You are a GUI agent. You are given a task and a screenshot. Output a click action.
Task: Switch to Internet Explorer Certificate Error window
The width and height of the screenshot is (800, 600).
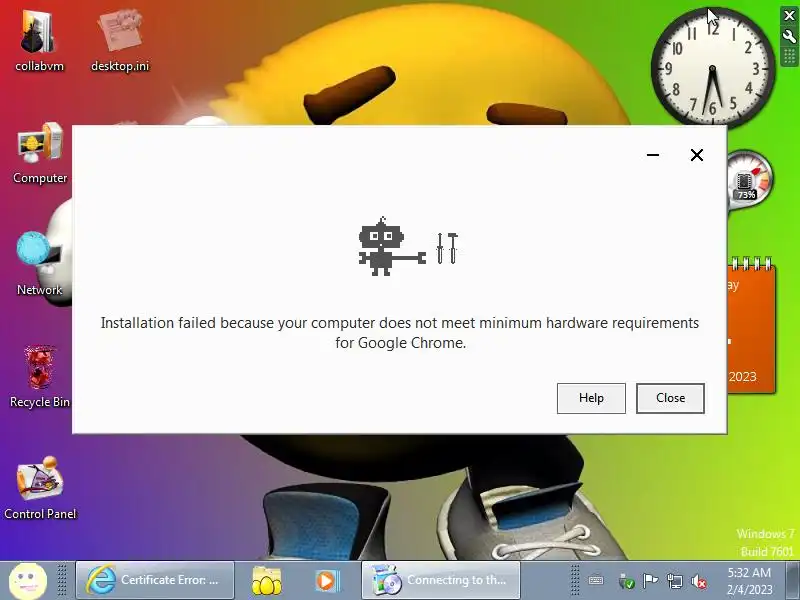point(155,580)
